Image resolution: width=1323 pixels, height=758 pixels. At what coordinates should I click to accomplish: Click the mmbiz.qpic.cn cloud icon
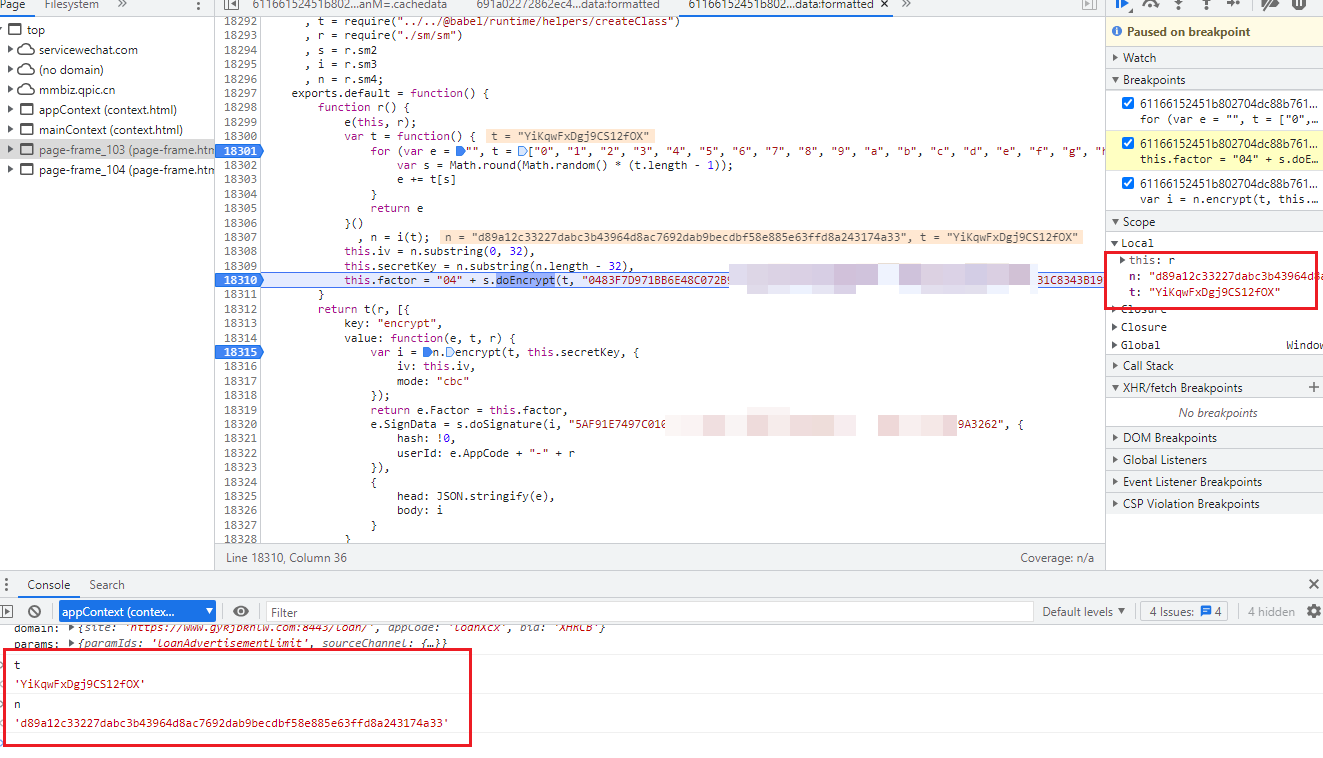[26, 89]
